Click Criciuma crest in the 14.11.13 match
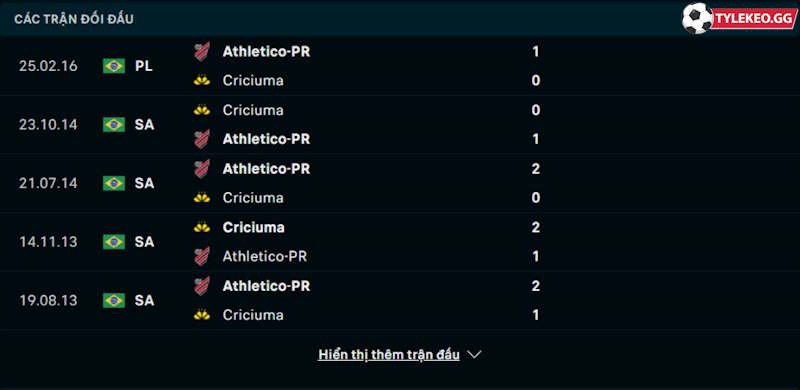The height and width of the screenshot is (390, 800). tap(202, 227)
